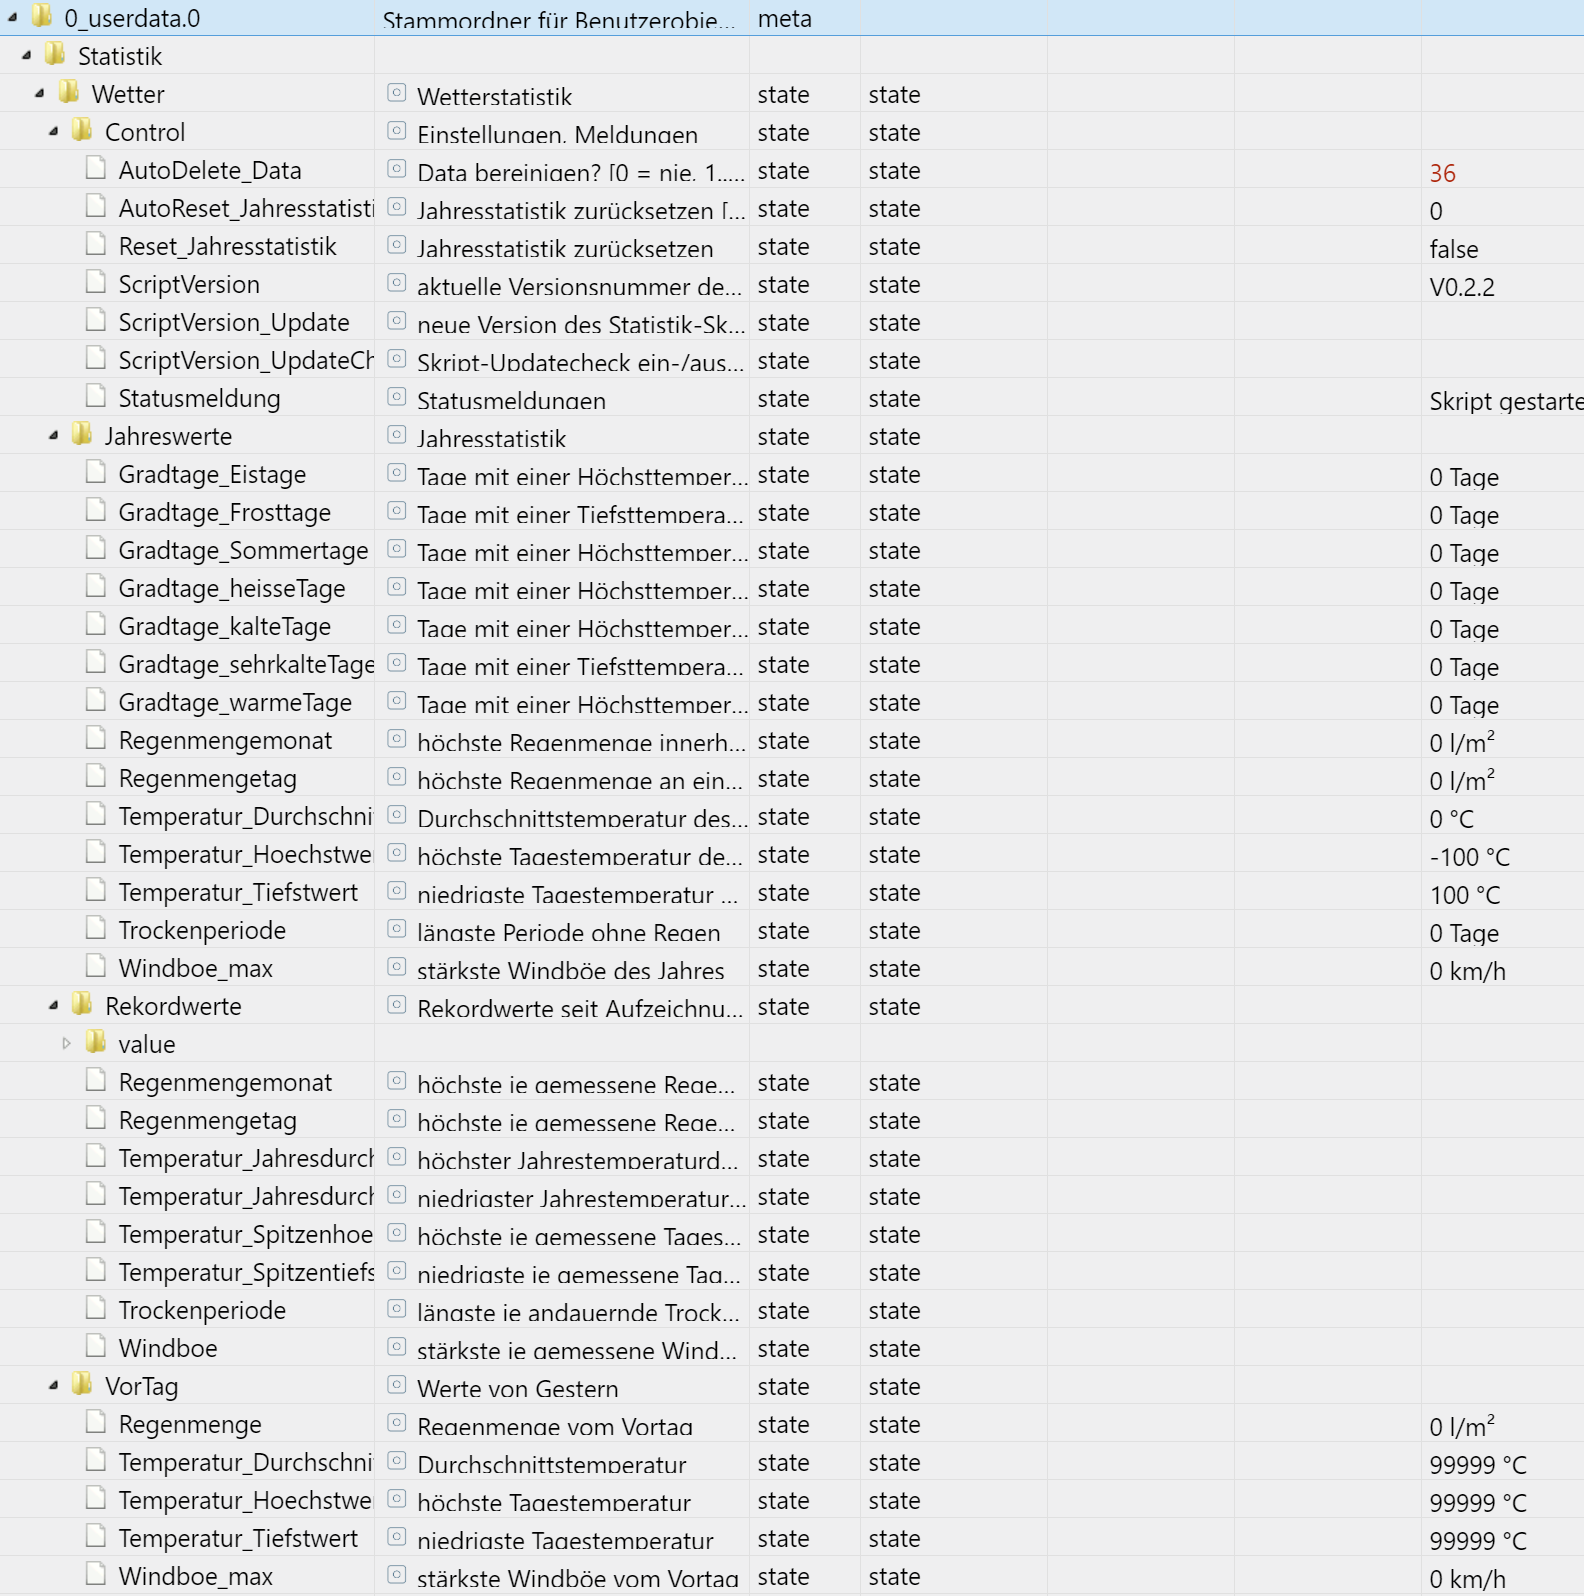Image resolution: width=1584 pixels, height=1596 pixels.
Task: Click the 99999 °C value for VorTag Temperatur_Tiefstwert
Action: (x=1478, y=1541)
